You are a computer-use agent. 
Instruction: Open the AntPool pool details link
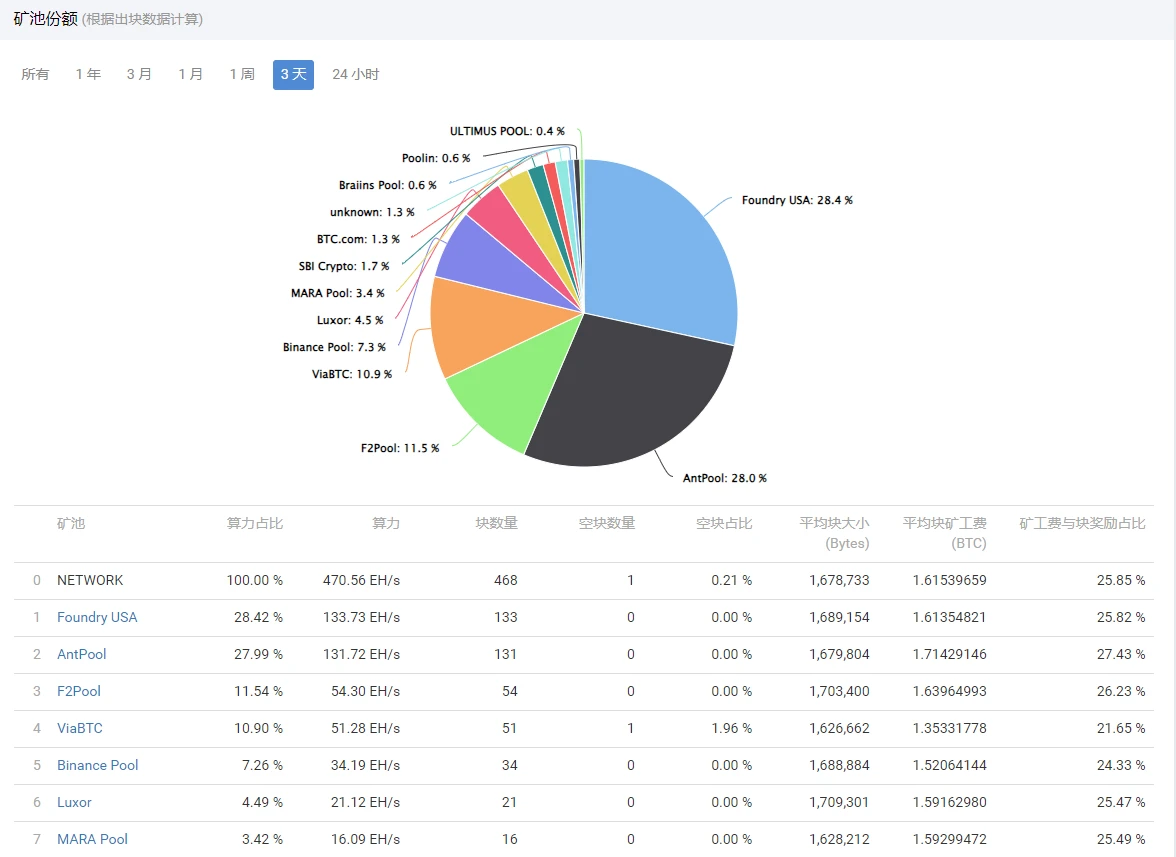81,654
